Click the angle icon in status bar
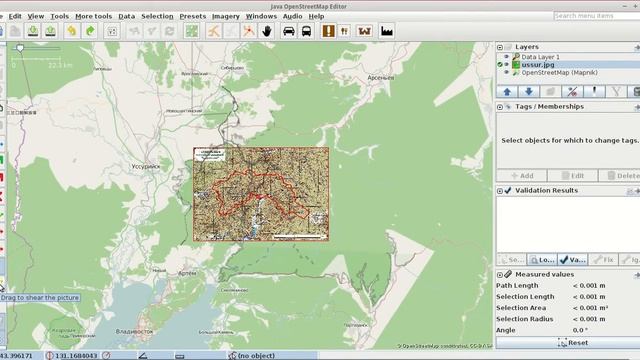Screen dimensions: 640x360 143,356
